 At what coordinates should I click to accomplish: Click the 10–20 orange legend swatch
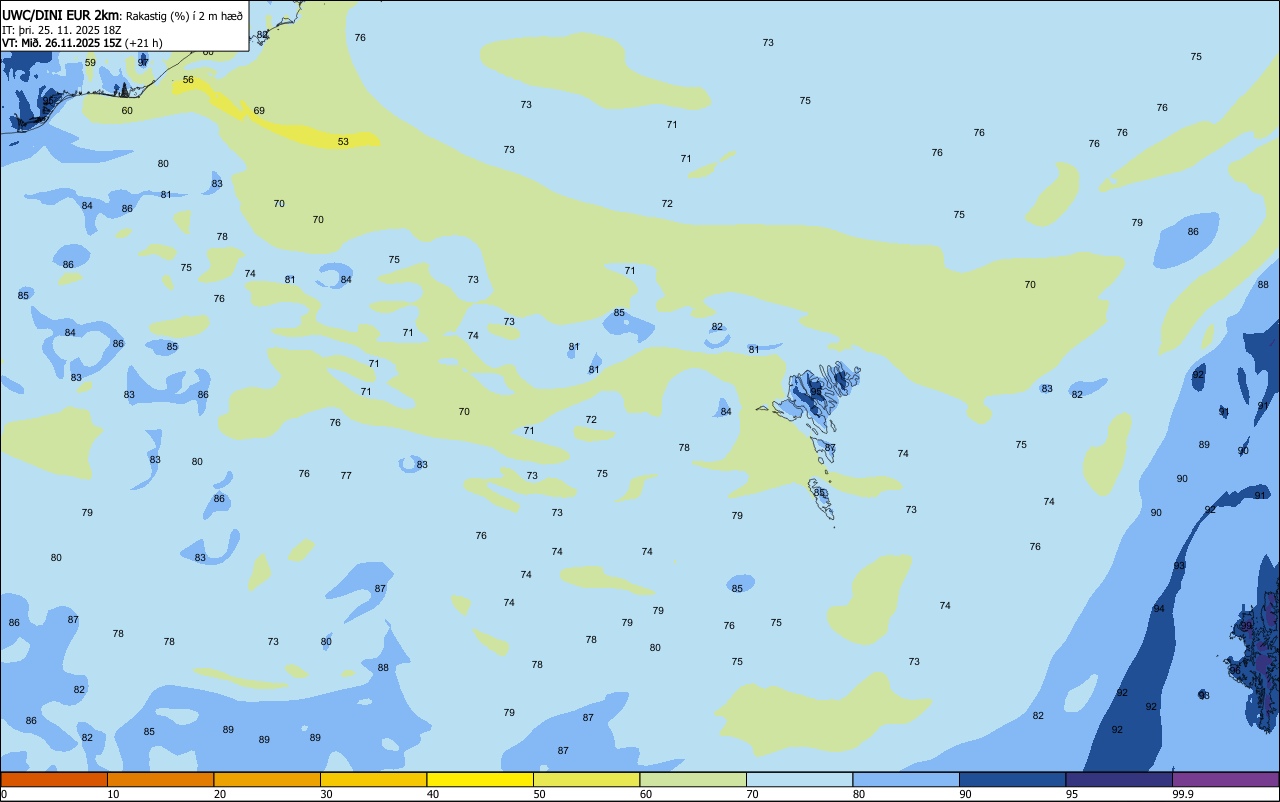coord(160,779)
